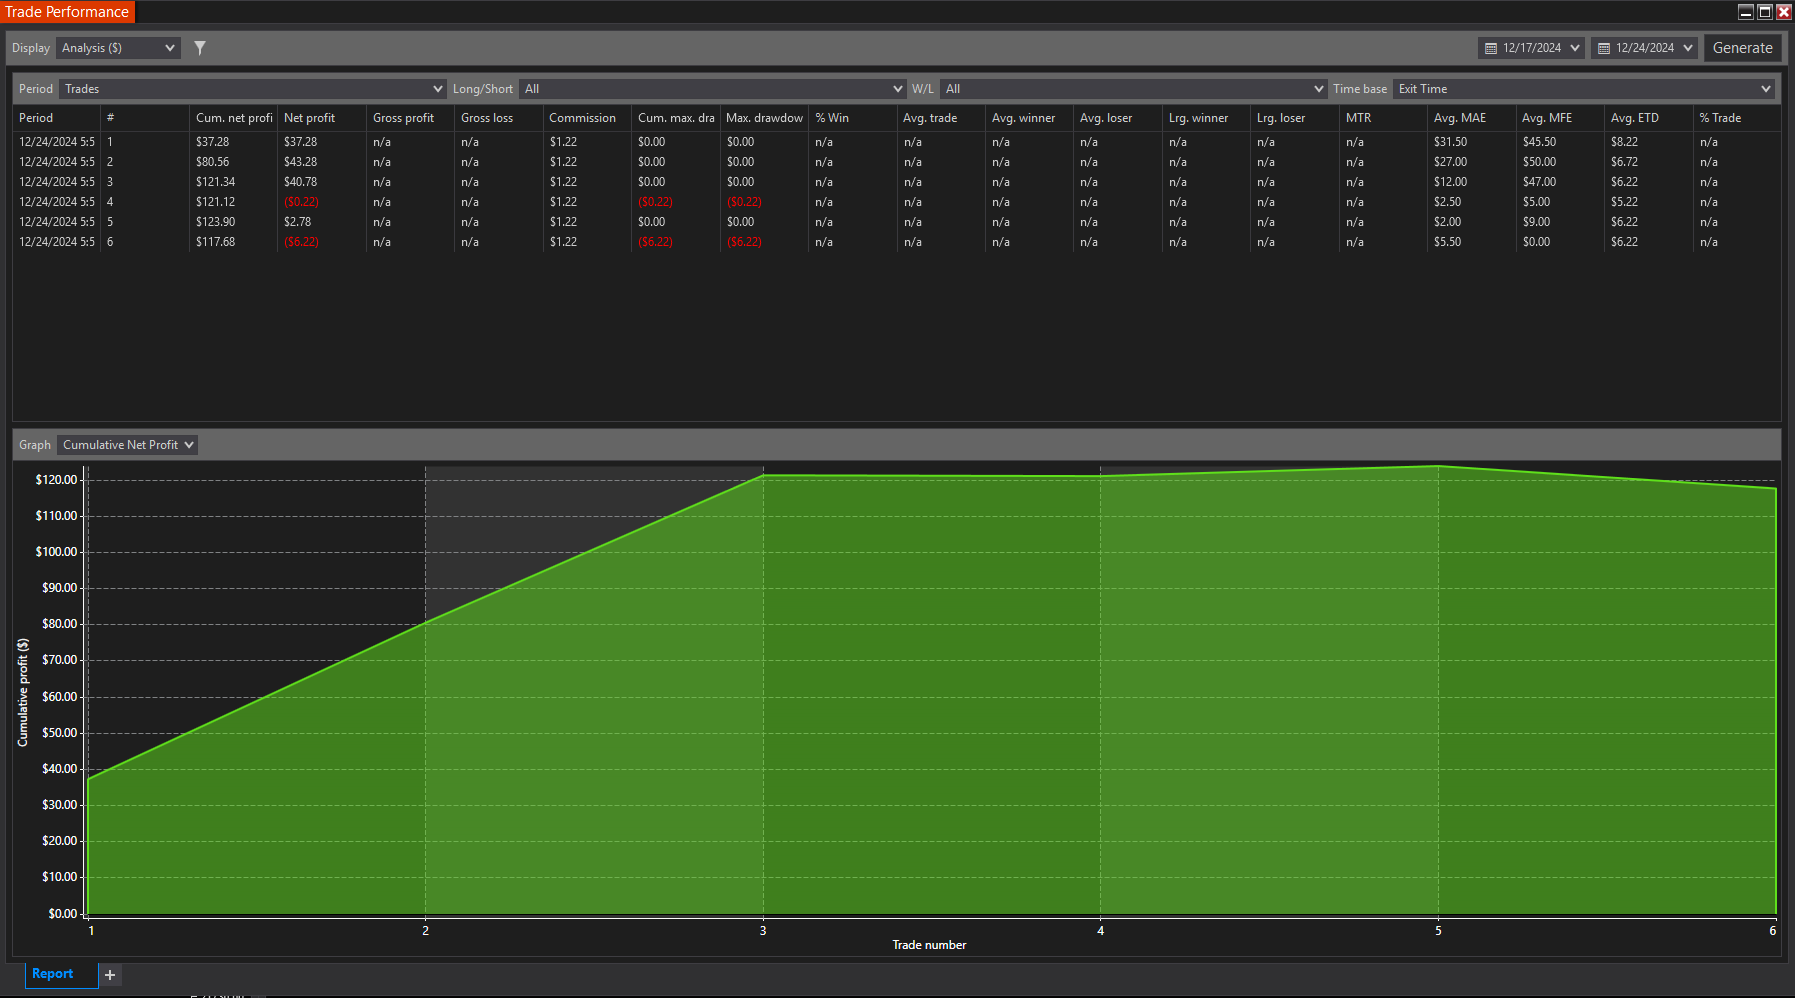Image resolution: width=1795 pixels, height=998 pixels.
Task: Expand the Period Trades dropdown
Action: pyautogui.click(x=252, y=89)
